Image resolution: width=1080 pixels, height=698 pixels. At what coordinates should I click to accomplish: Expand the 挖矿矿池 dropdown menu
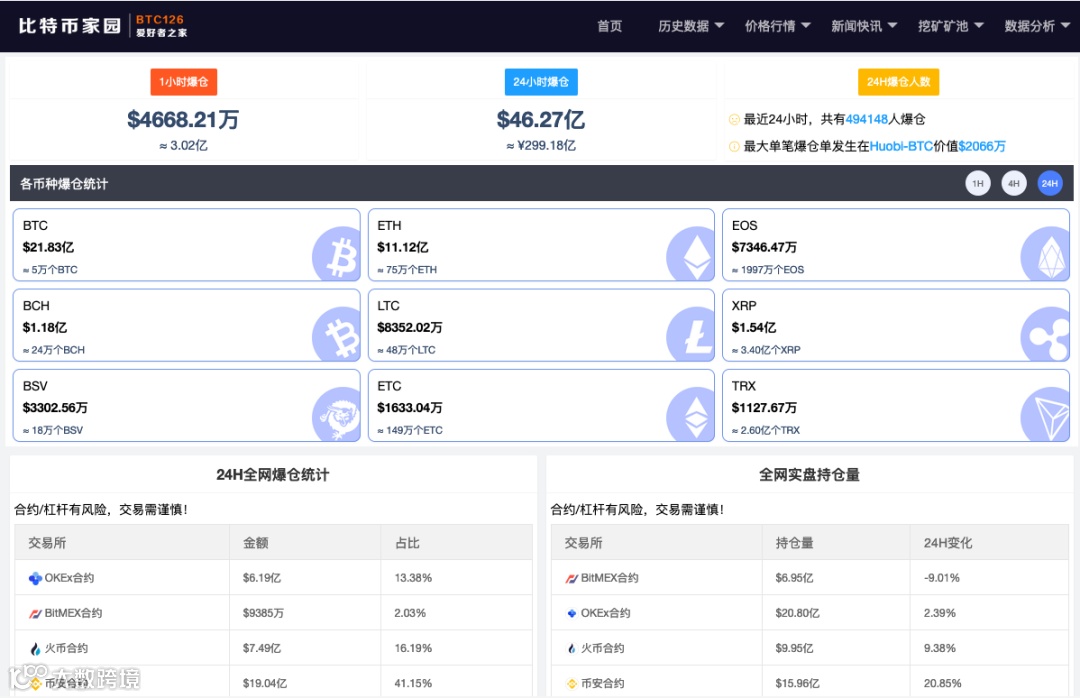pos(951,26)
